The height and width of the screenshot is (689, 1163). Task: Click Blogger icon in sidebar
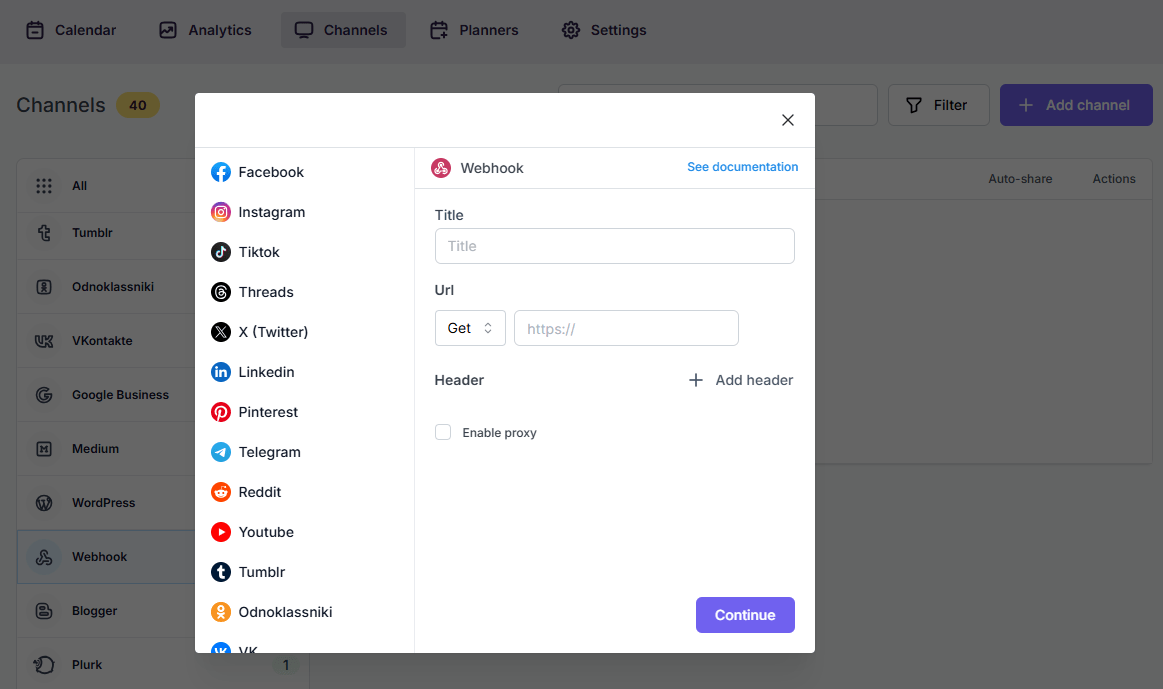click(x=44, y=611)
